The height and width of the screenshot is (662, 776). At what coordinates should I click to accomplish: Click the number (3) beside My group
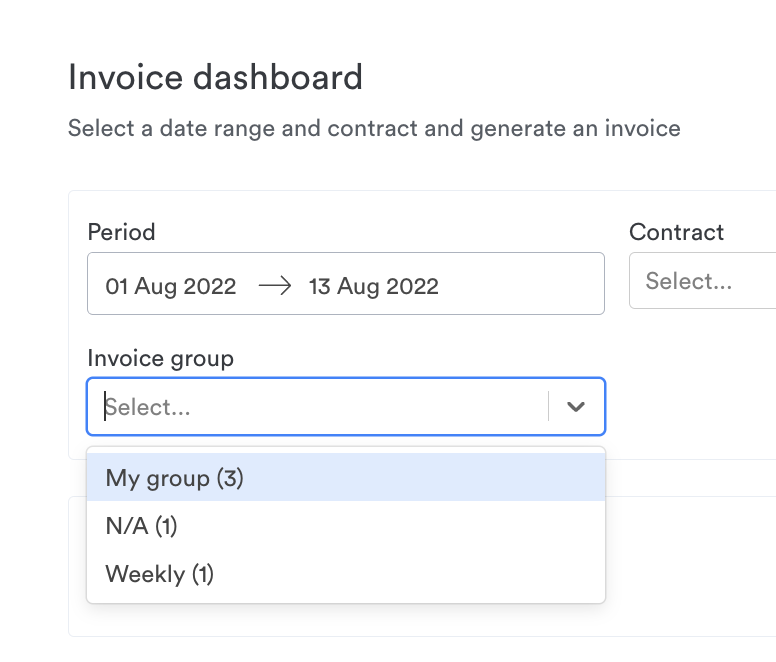pyautogui.click(x=230, y=478)
